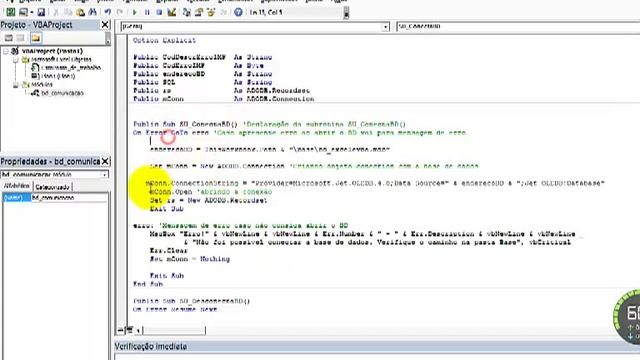Click the Copy icon in toolbar
The width and height of the screenshot is (640, 360).
tap(68, 12)
